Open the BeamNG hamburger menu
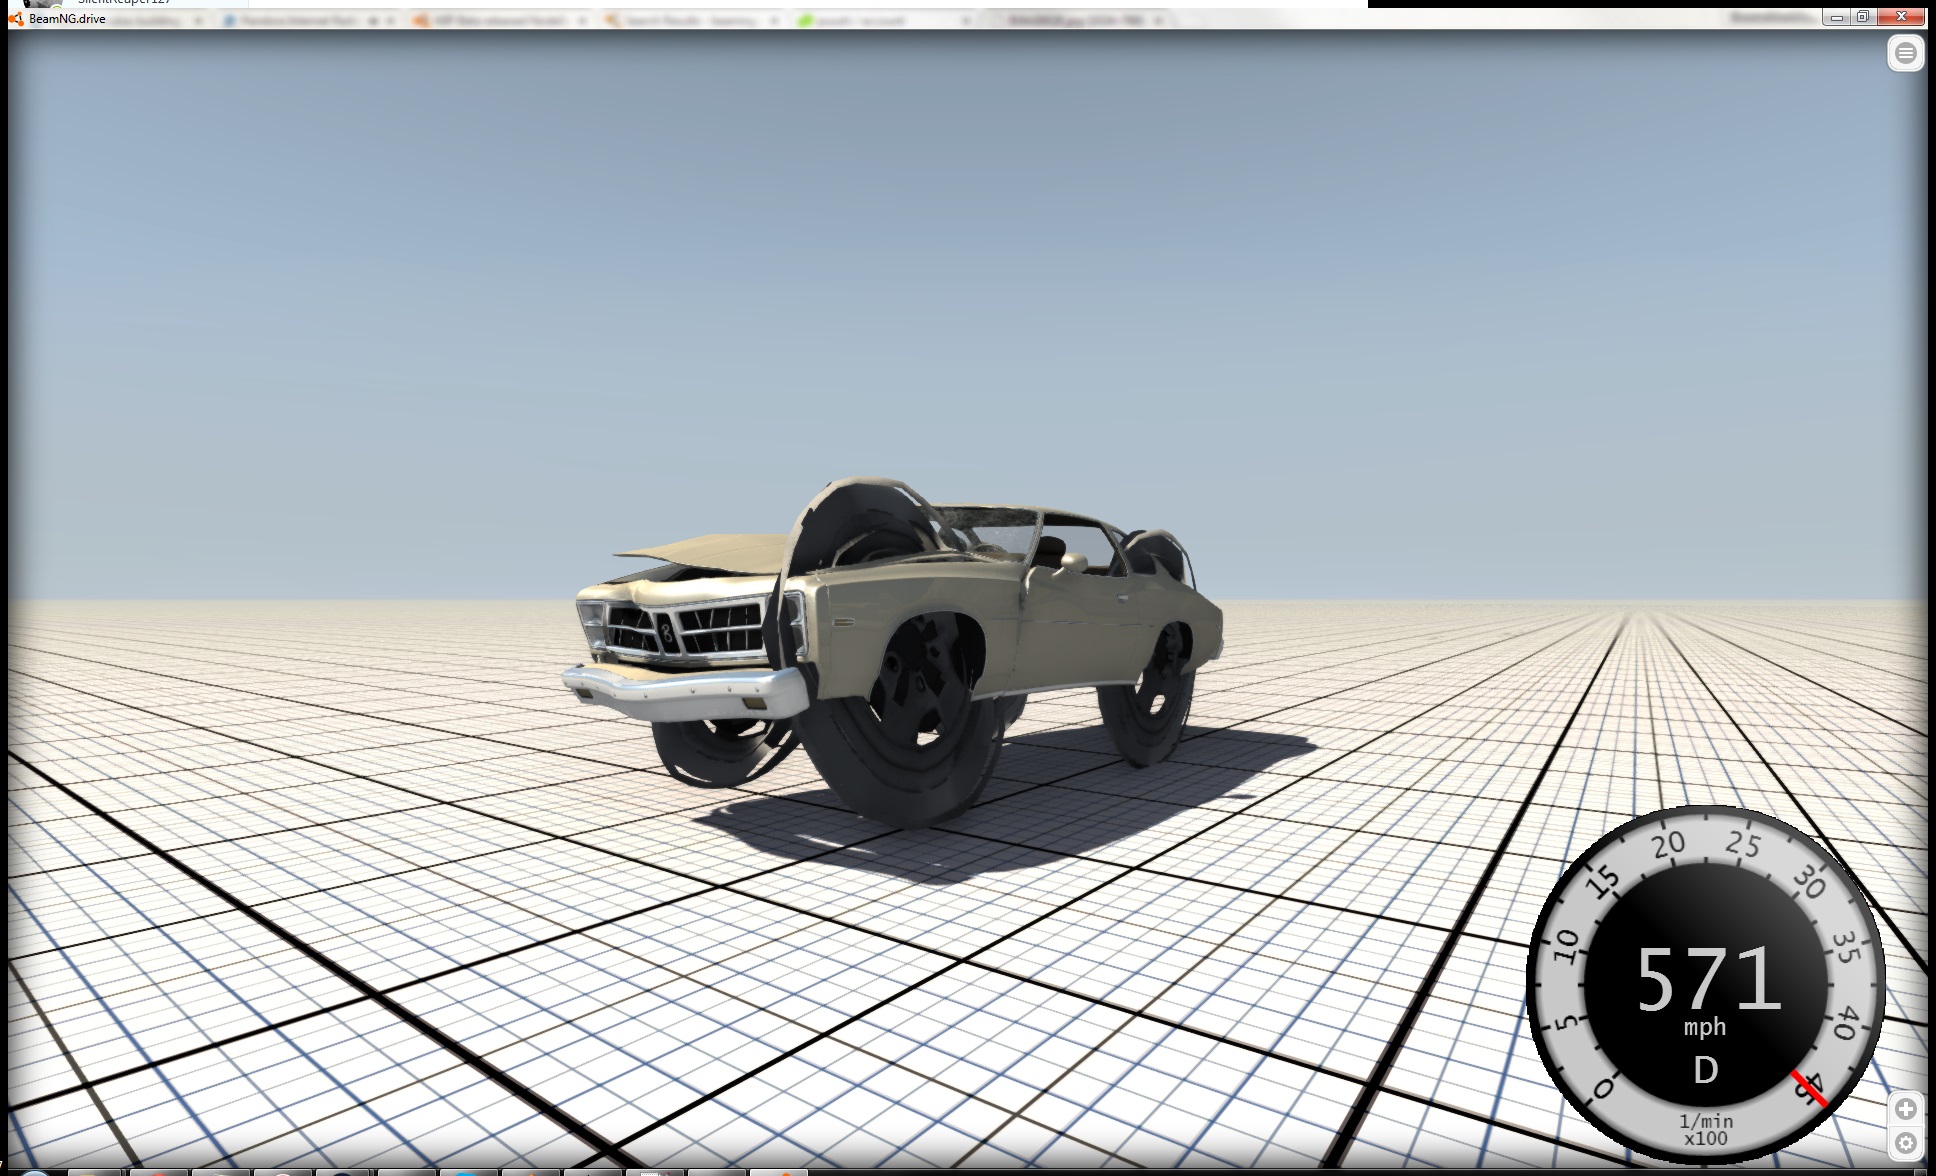The height and width of the screenshot is (1176, 1936). click(1906, 53)
